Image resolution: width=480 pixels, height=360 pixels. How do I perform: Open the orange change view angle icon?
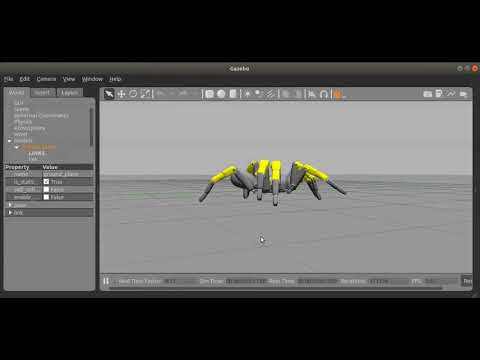[338, 94]
